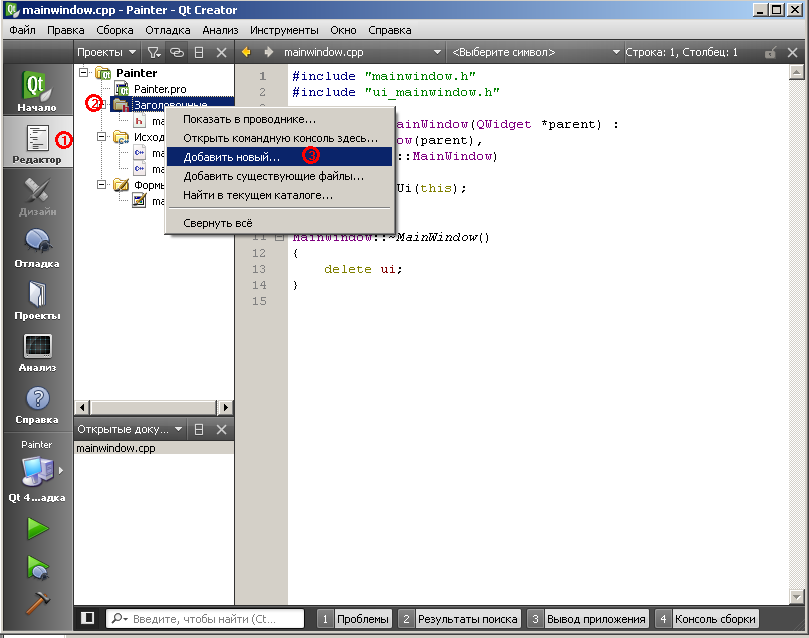Open the Начало welcome mode
809x638 pixels.
click(x=37, y=90)
